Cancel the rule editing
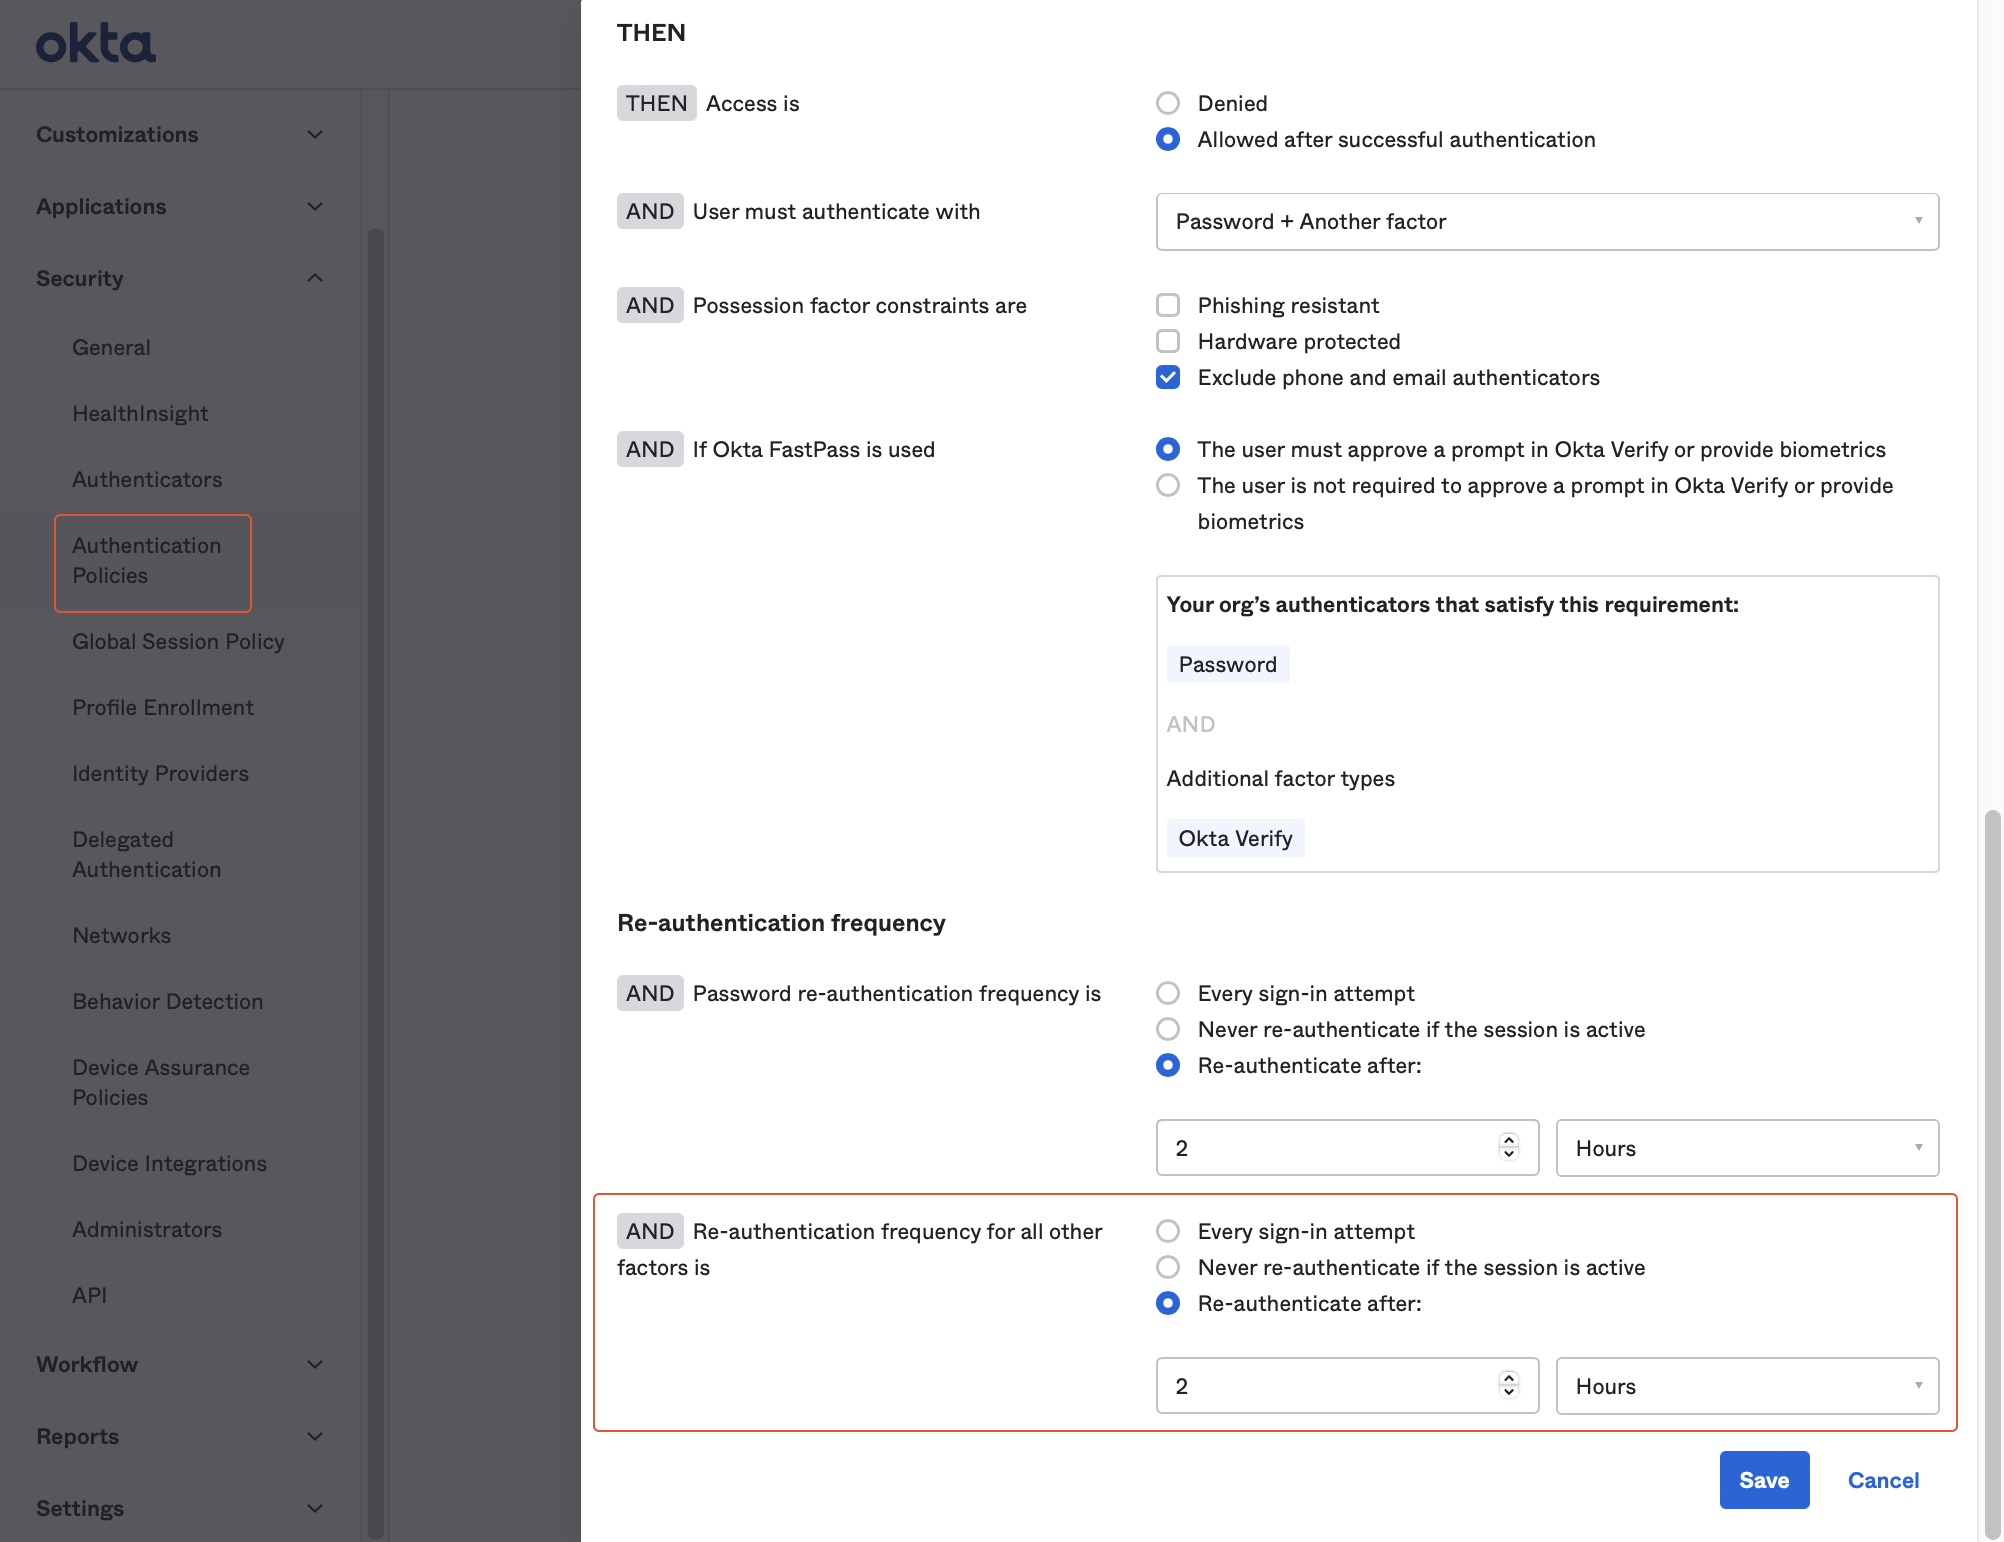2004x1542 pixels. click(1883, 1480)
